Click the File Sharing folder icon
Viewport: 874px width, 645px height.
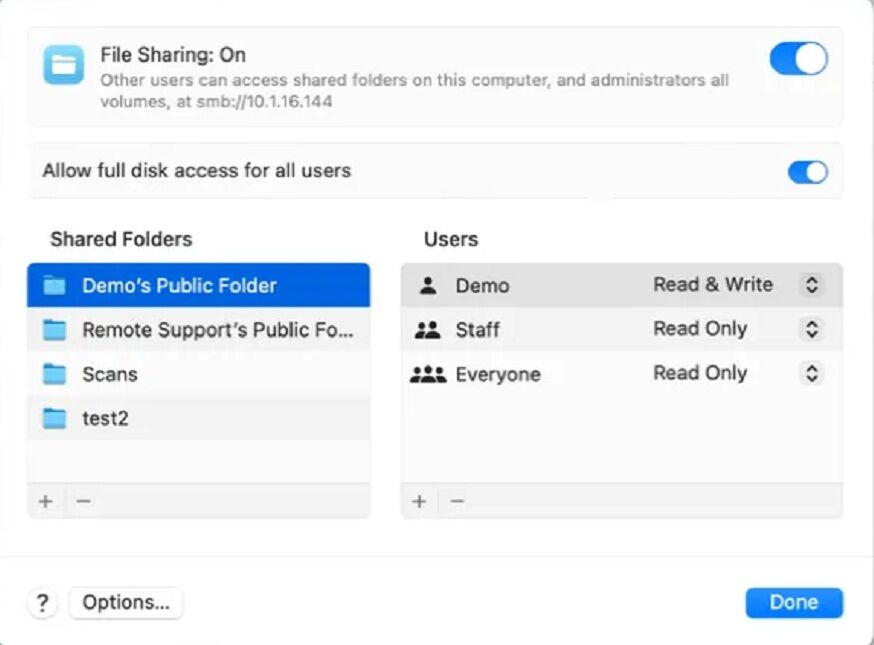click(x=64, y=65)
